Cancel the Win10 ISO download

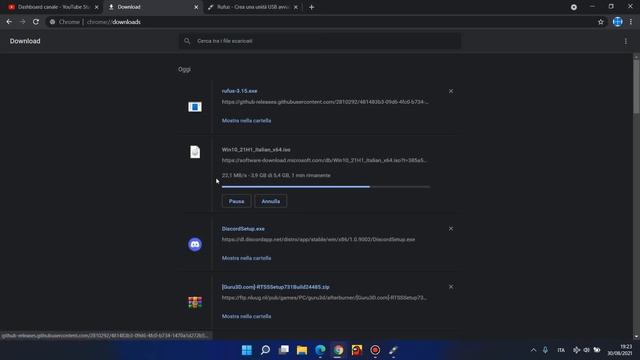coord(271,201)
